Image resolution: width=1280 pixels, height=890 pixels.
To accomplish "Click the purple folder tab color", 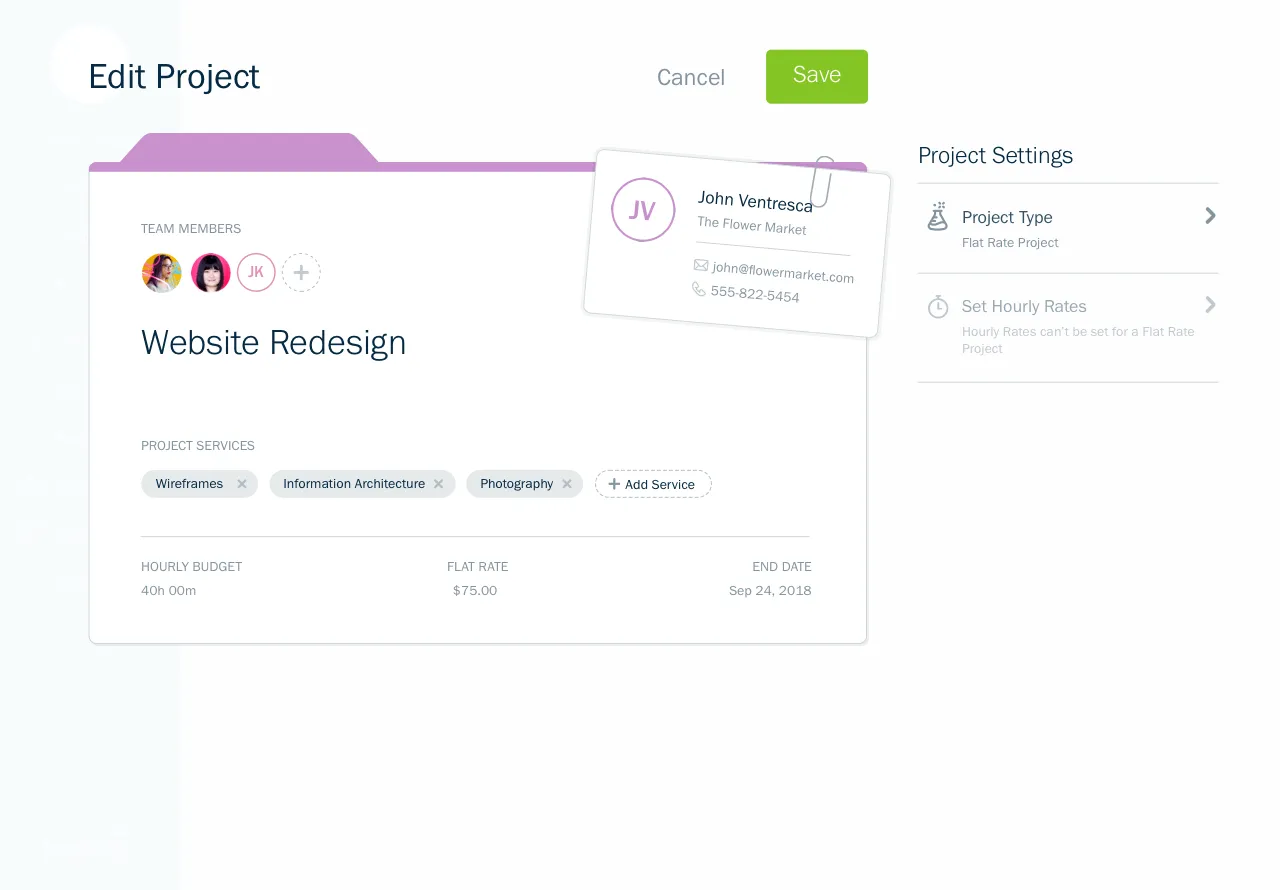I will 248,150.
